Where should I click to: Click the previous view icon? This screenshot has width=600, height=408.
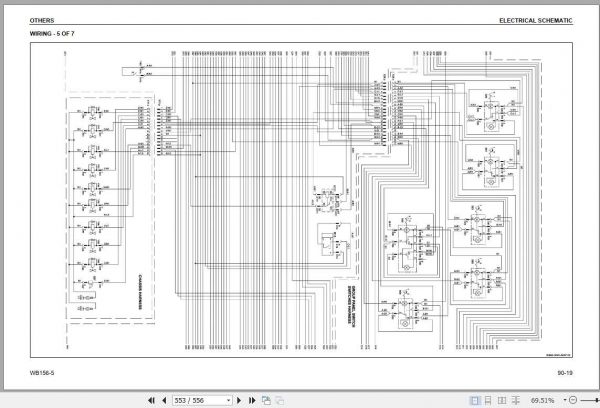(x=266, y=400)
